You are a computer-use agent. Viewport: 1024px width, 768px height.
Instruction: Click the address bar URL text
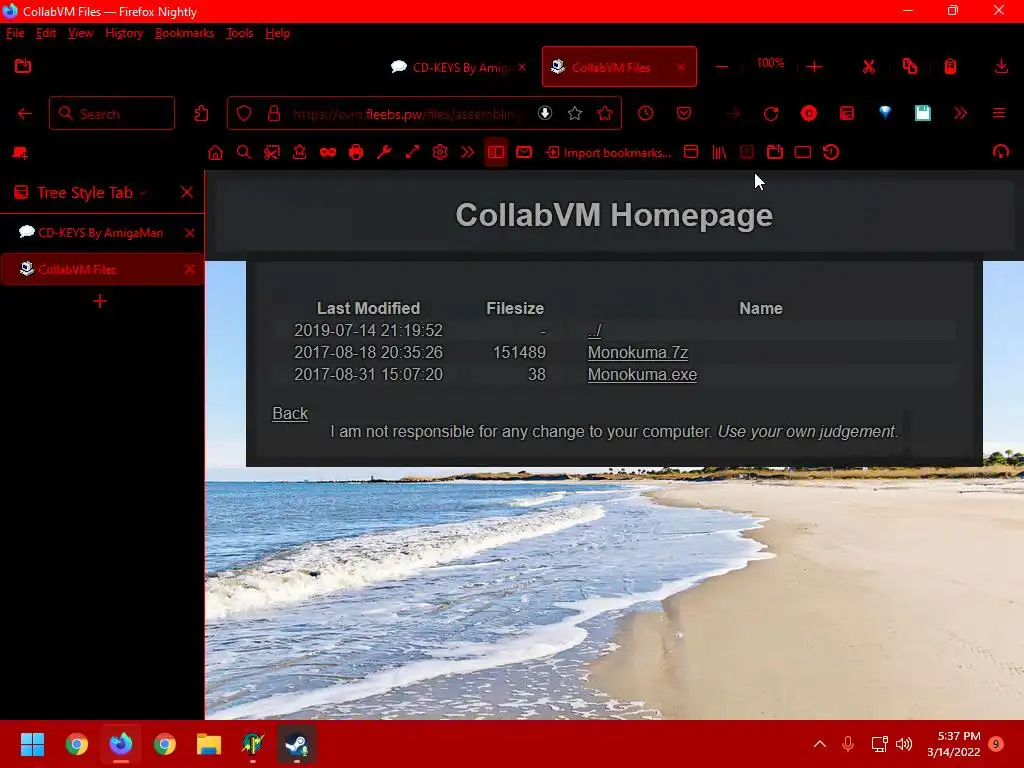(x=408, y=114)
